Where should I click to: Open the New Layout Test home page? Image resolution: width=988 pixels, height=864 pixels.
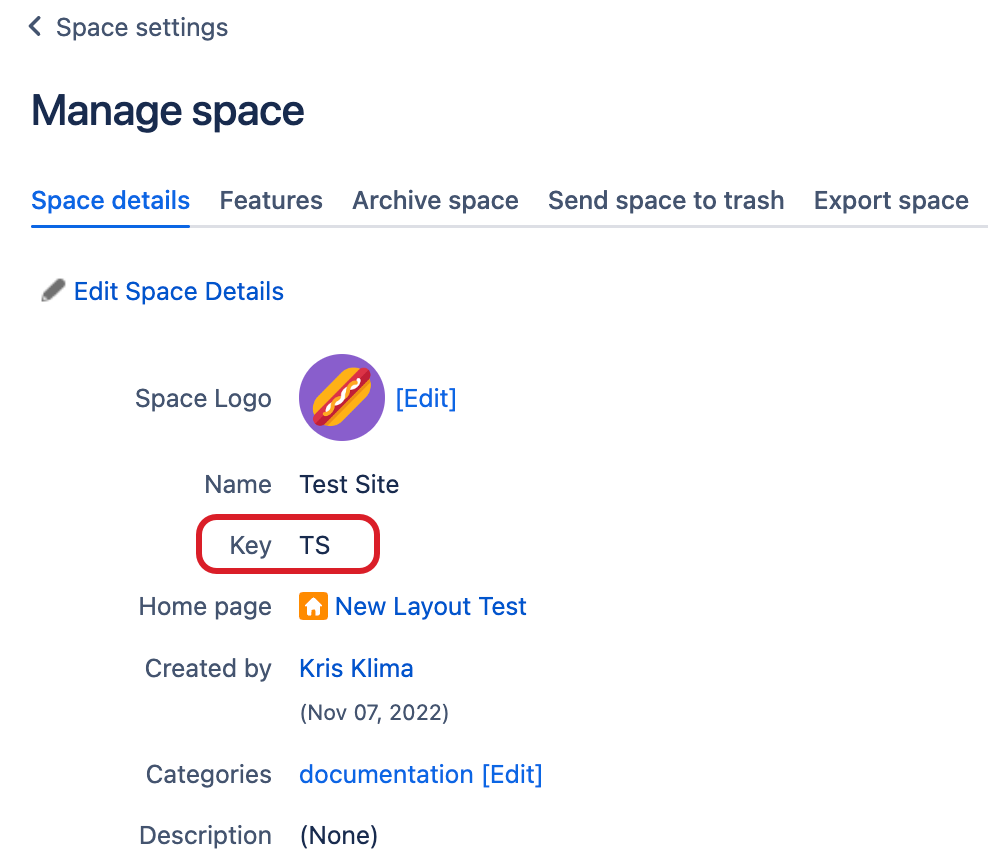(431, 606)
